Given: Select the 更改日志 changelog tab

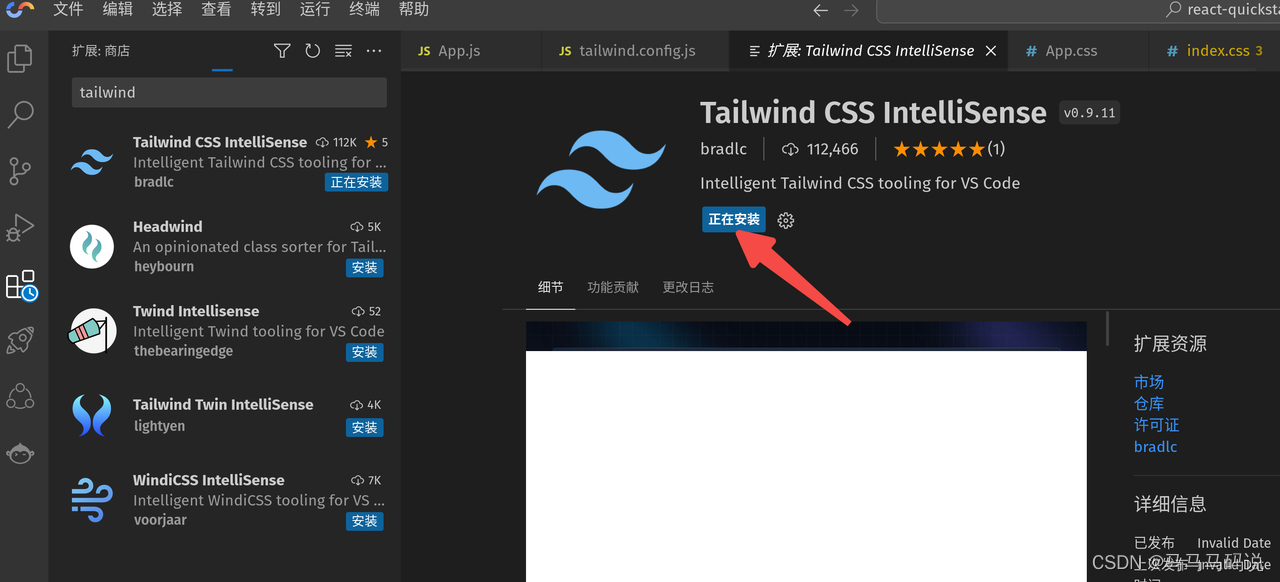Looking at the screenshot, I should pyautogui.click(x=688, y=287).
